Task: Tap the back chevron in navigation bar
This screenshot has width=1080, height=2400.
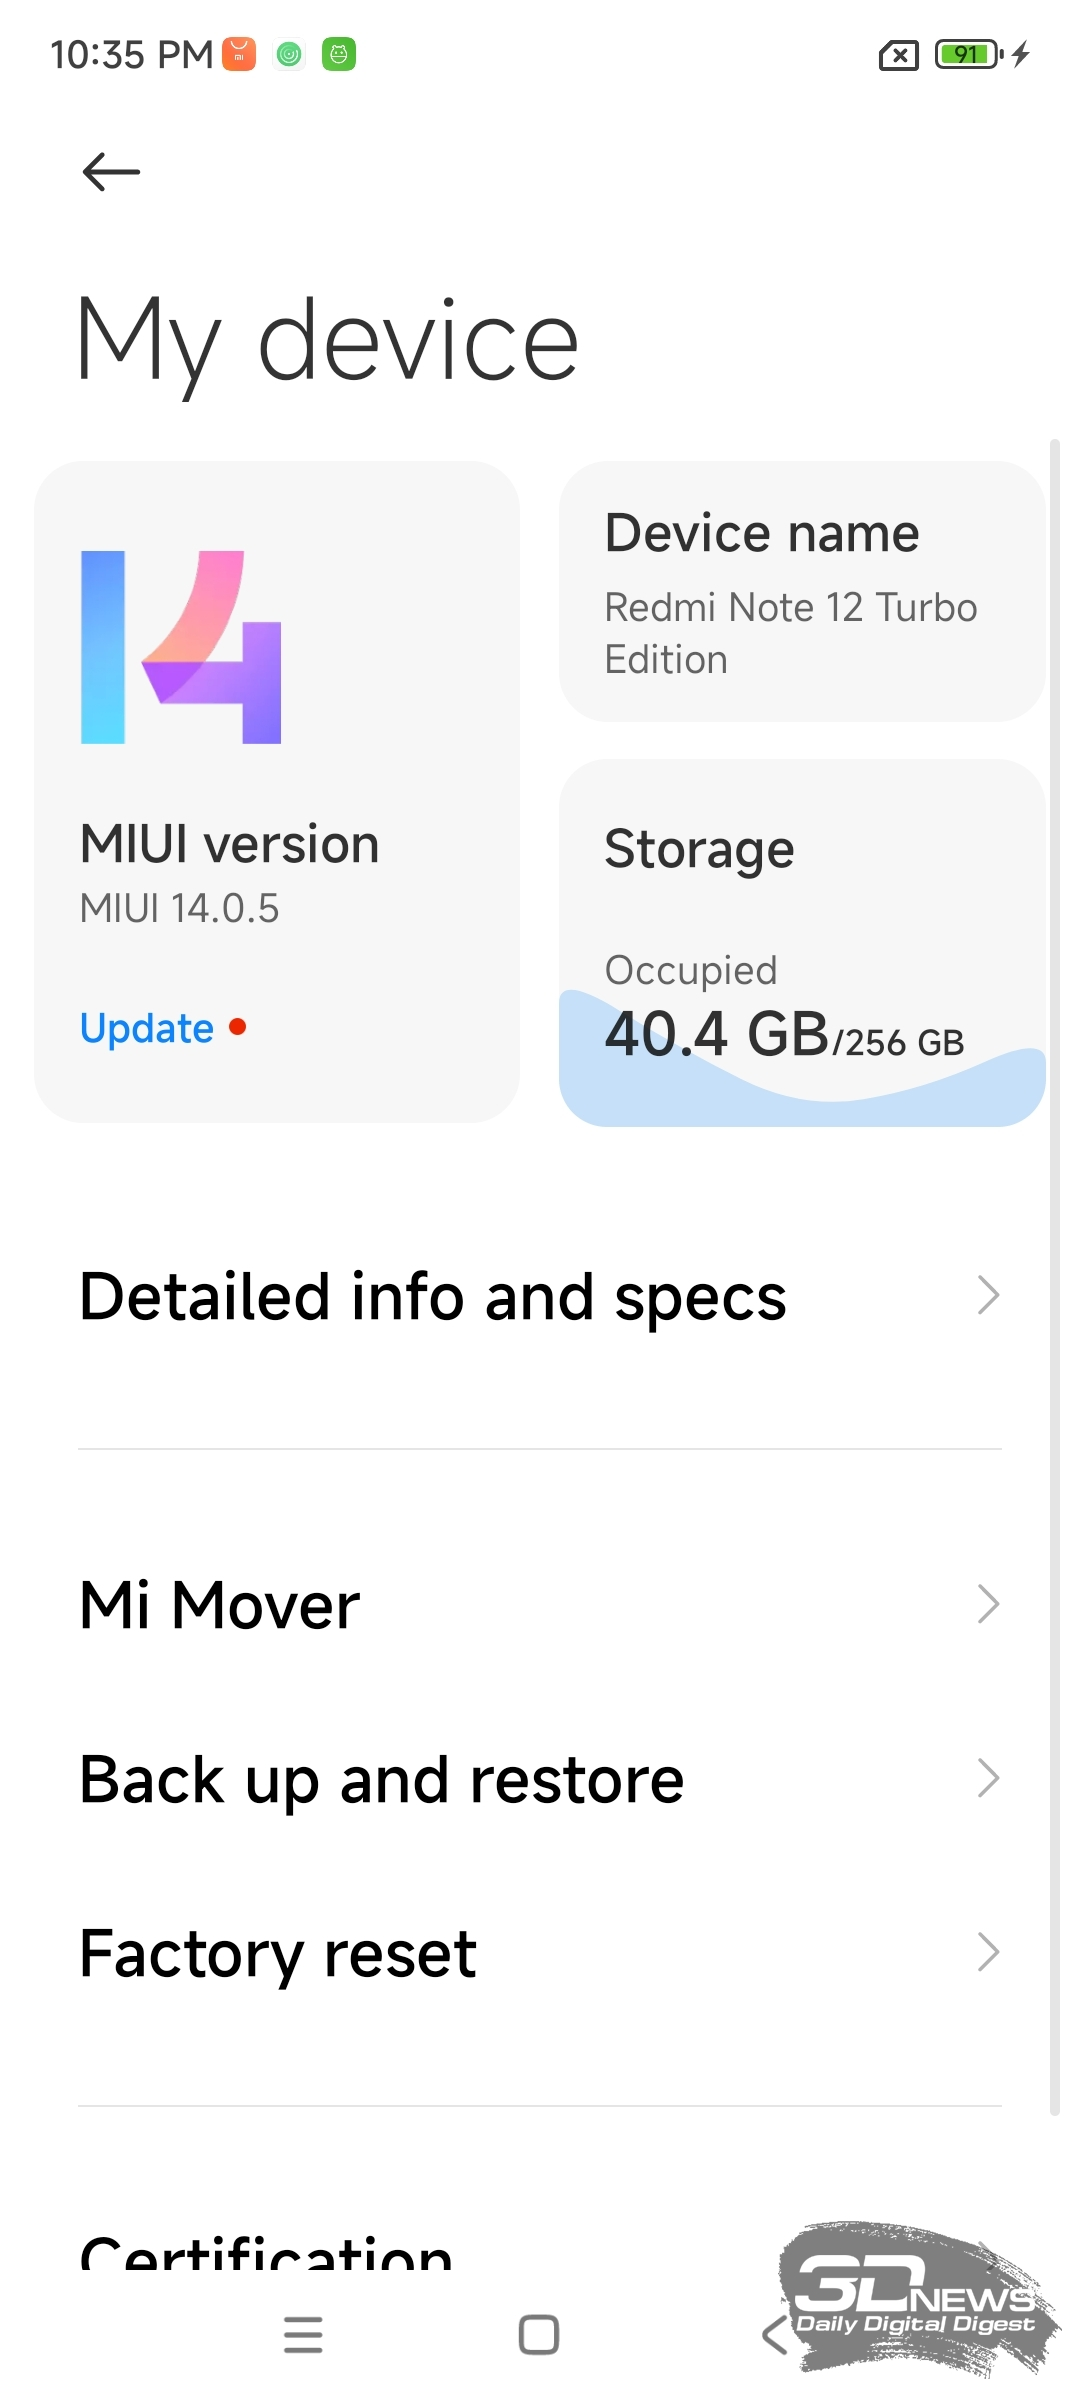Action: 775,2335
